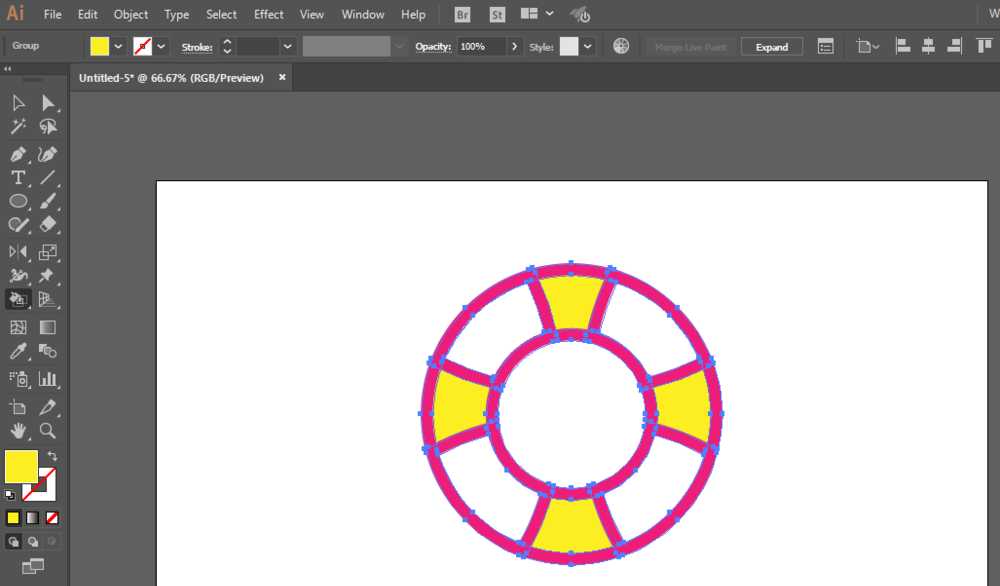Open the Effect menu
1000x586 pixels.
[x=268, y=15]
